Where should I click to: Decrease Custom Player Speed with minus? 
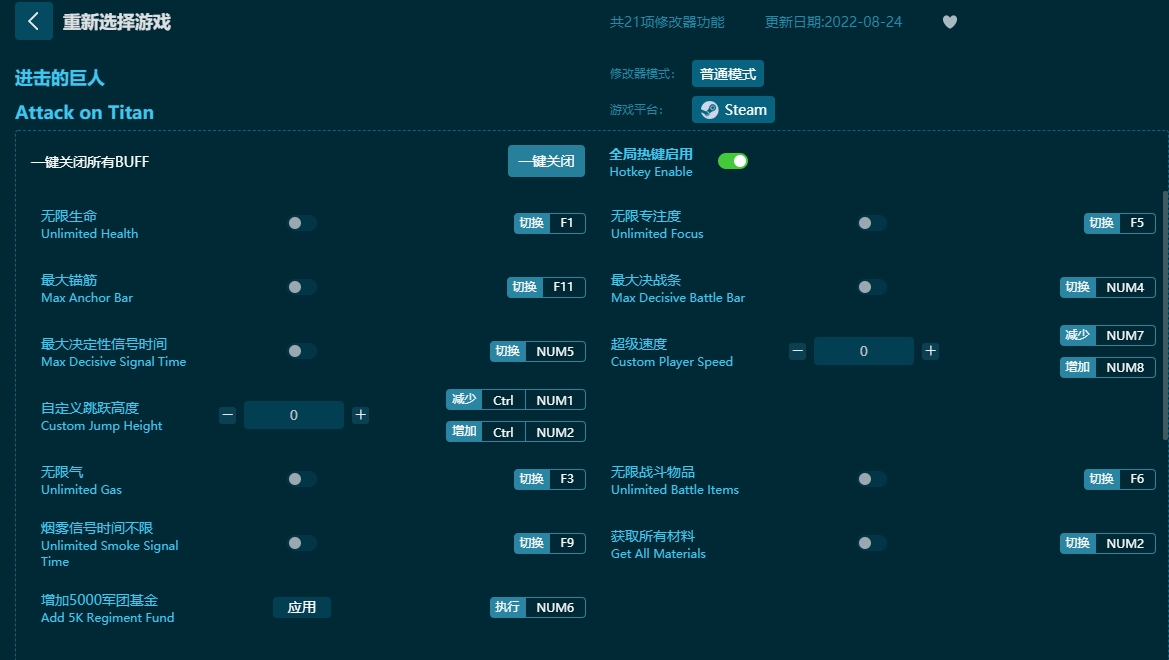(798, 351)
